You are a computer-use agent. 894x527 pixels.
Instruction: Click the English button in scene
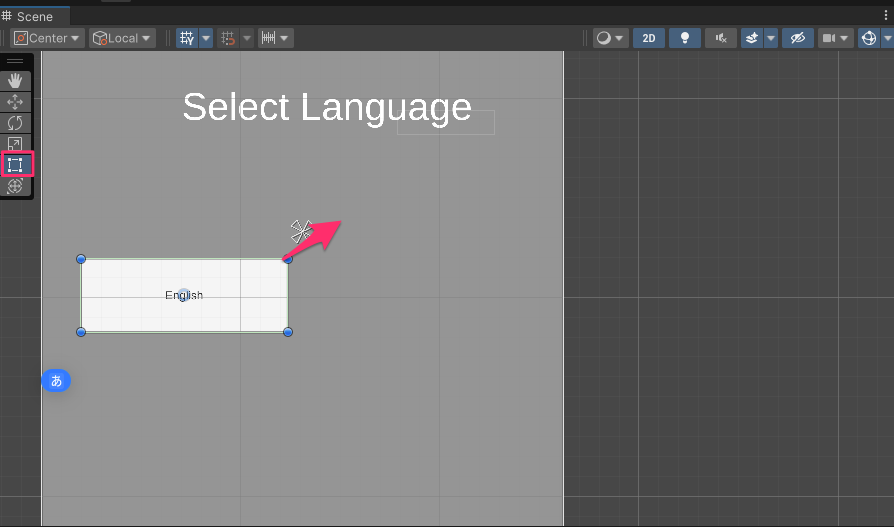point(184,295)
